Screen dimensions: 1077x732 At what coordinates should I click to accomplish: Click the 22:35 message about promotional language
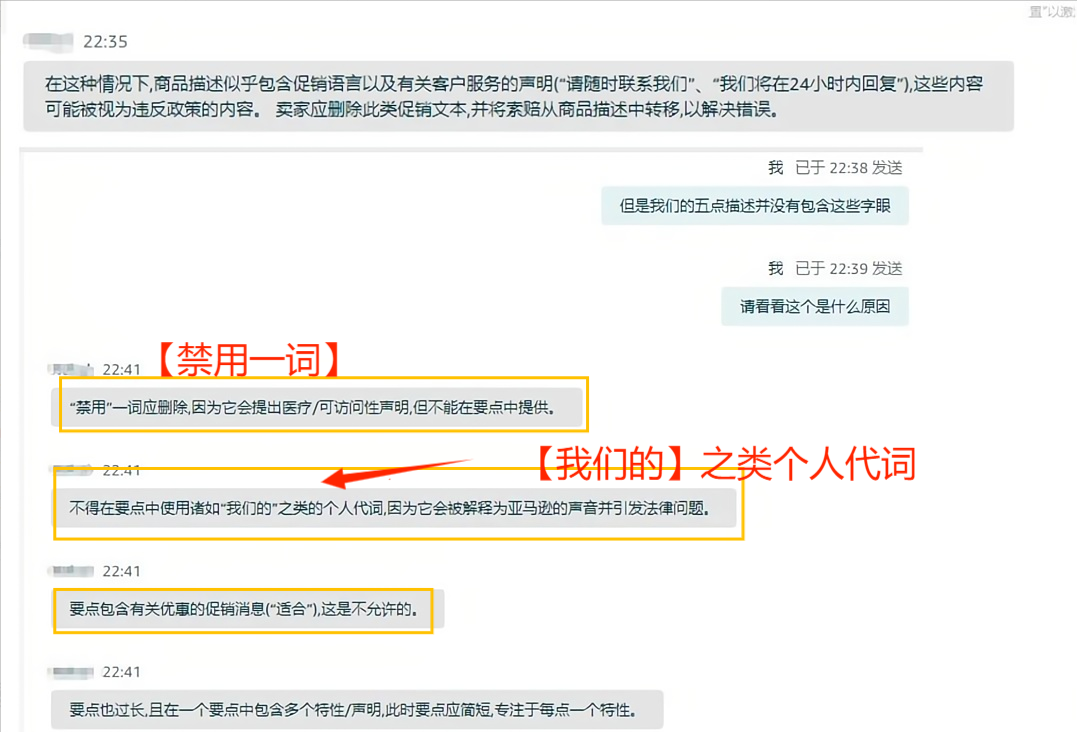519,96
